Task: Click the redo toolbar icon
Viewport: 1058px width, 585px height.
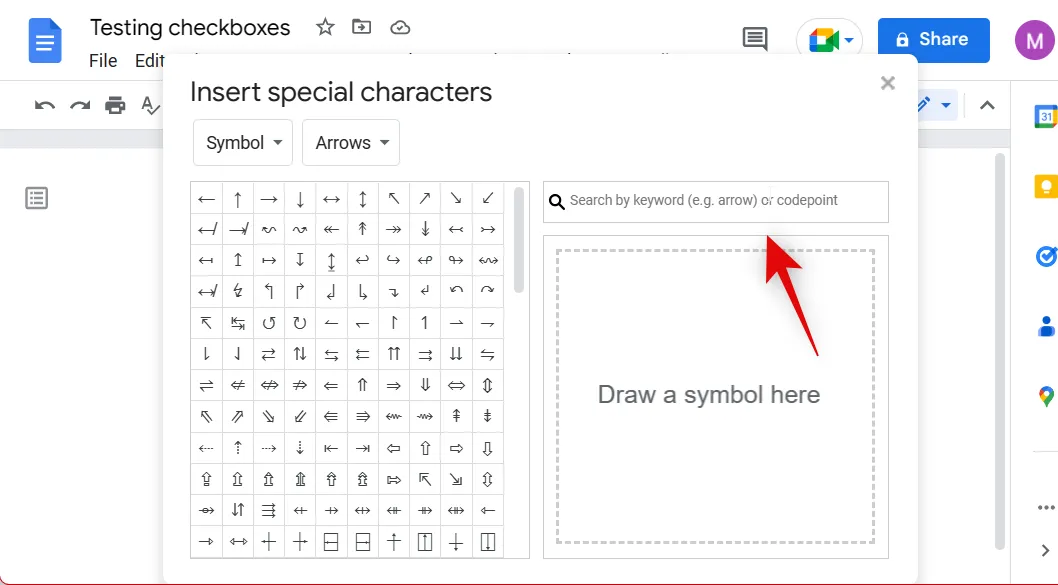Action: pos(80,105)
